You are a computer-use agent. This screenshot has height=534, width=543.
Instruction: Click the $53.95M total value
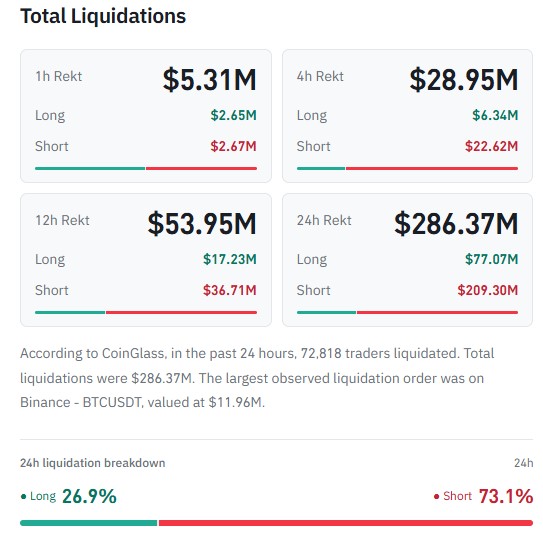(202, 224)
